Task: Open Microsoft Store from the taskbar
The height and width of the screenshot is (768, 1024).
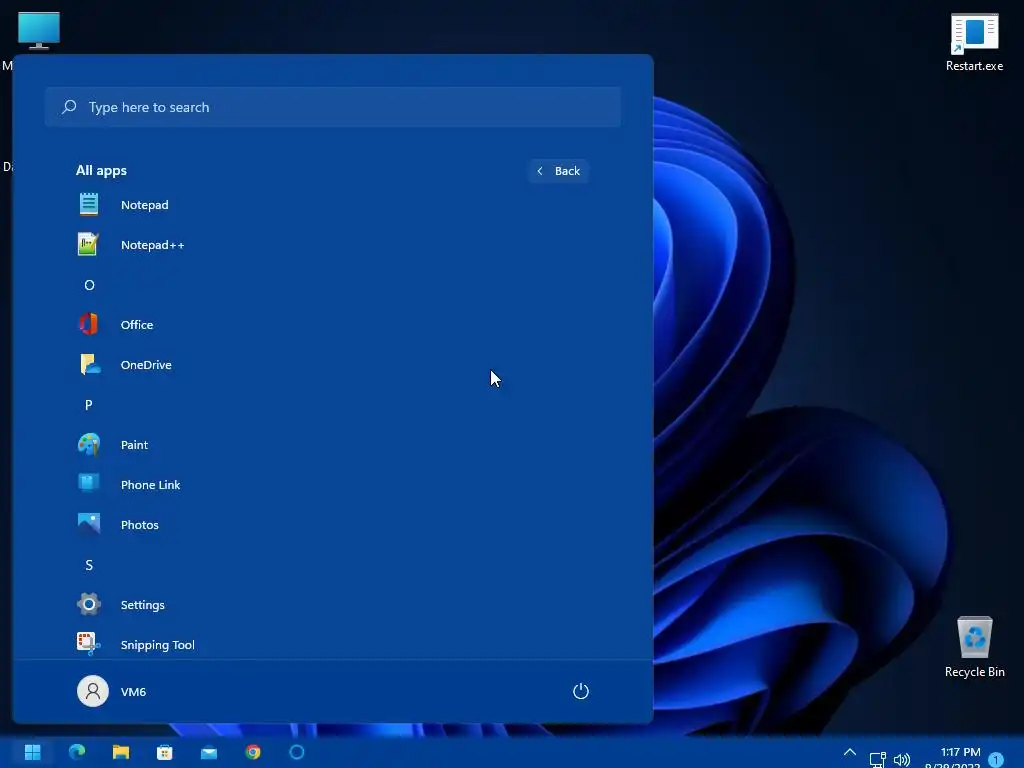Action: click(x=165, y=752)
